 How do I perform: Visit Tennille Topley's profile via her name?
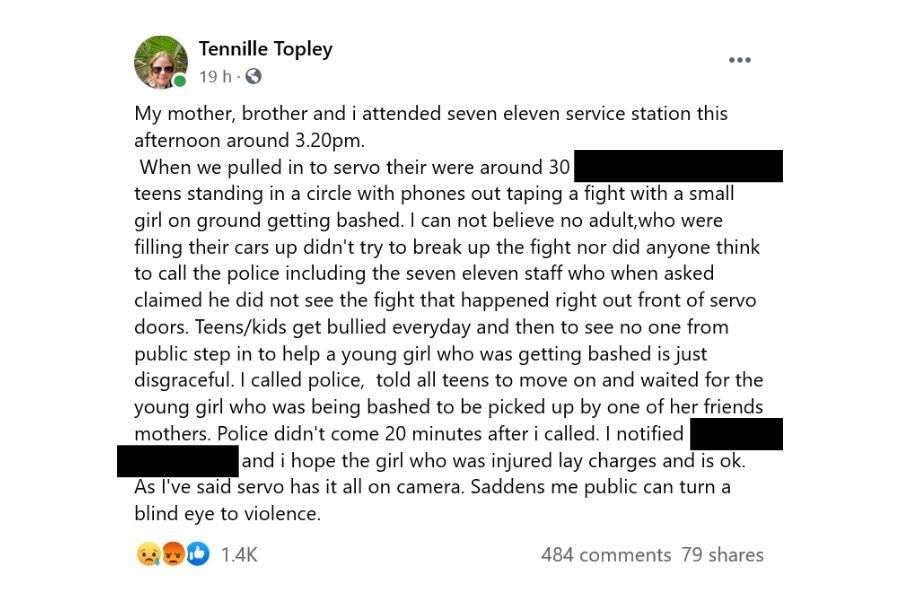pos(265,48)
